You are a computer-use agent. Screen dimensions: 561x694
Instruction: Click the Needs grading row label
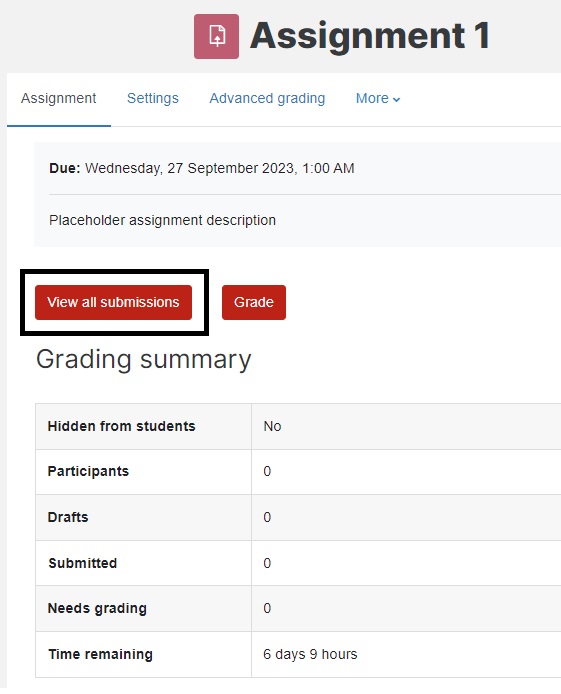point(97,609)
